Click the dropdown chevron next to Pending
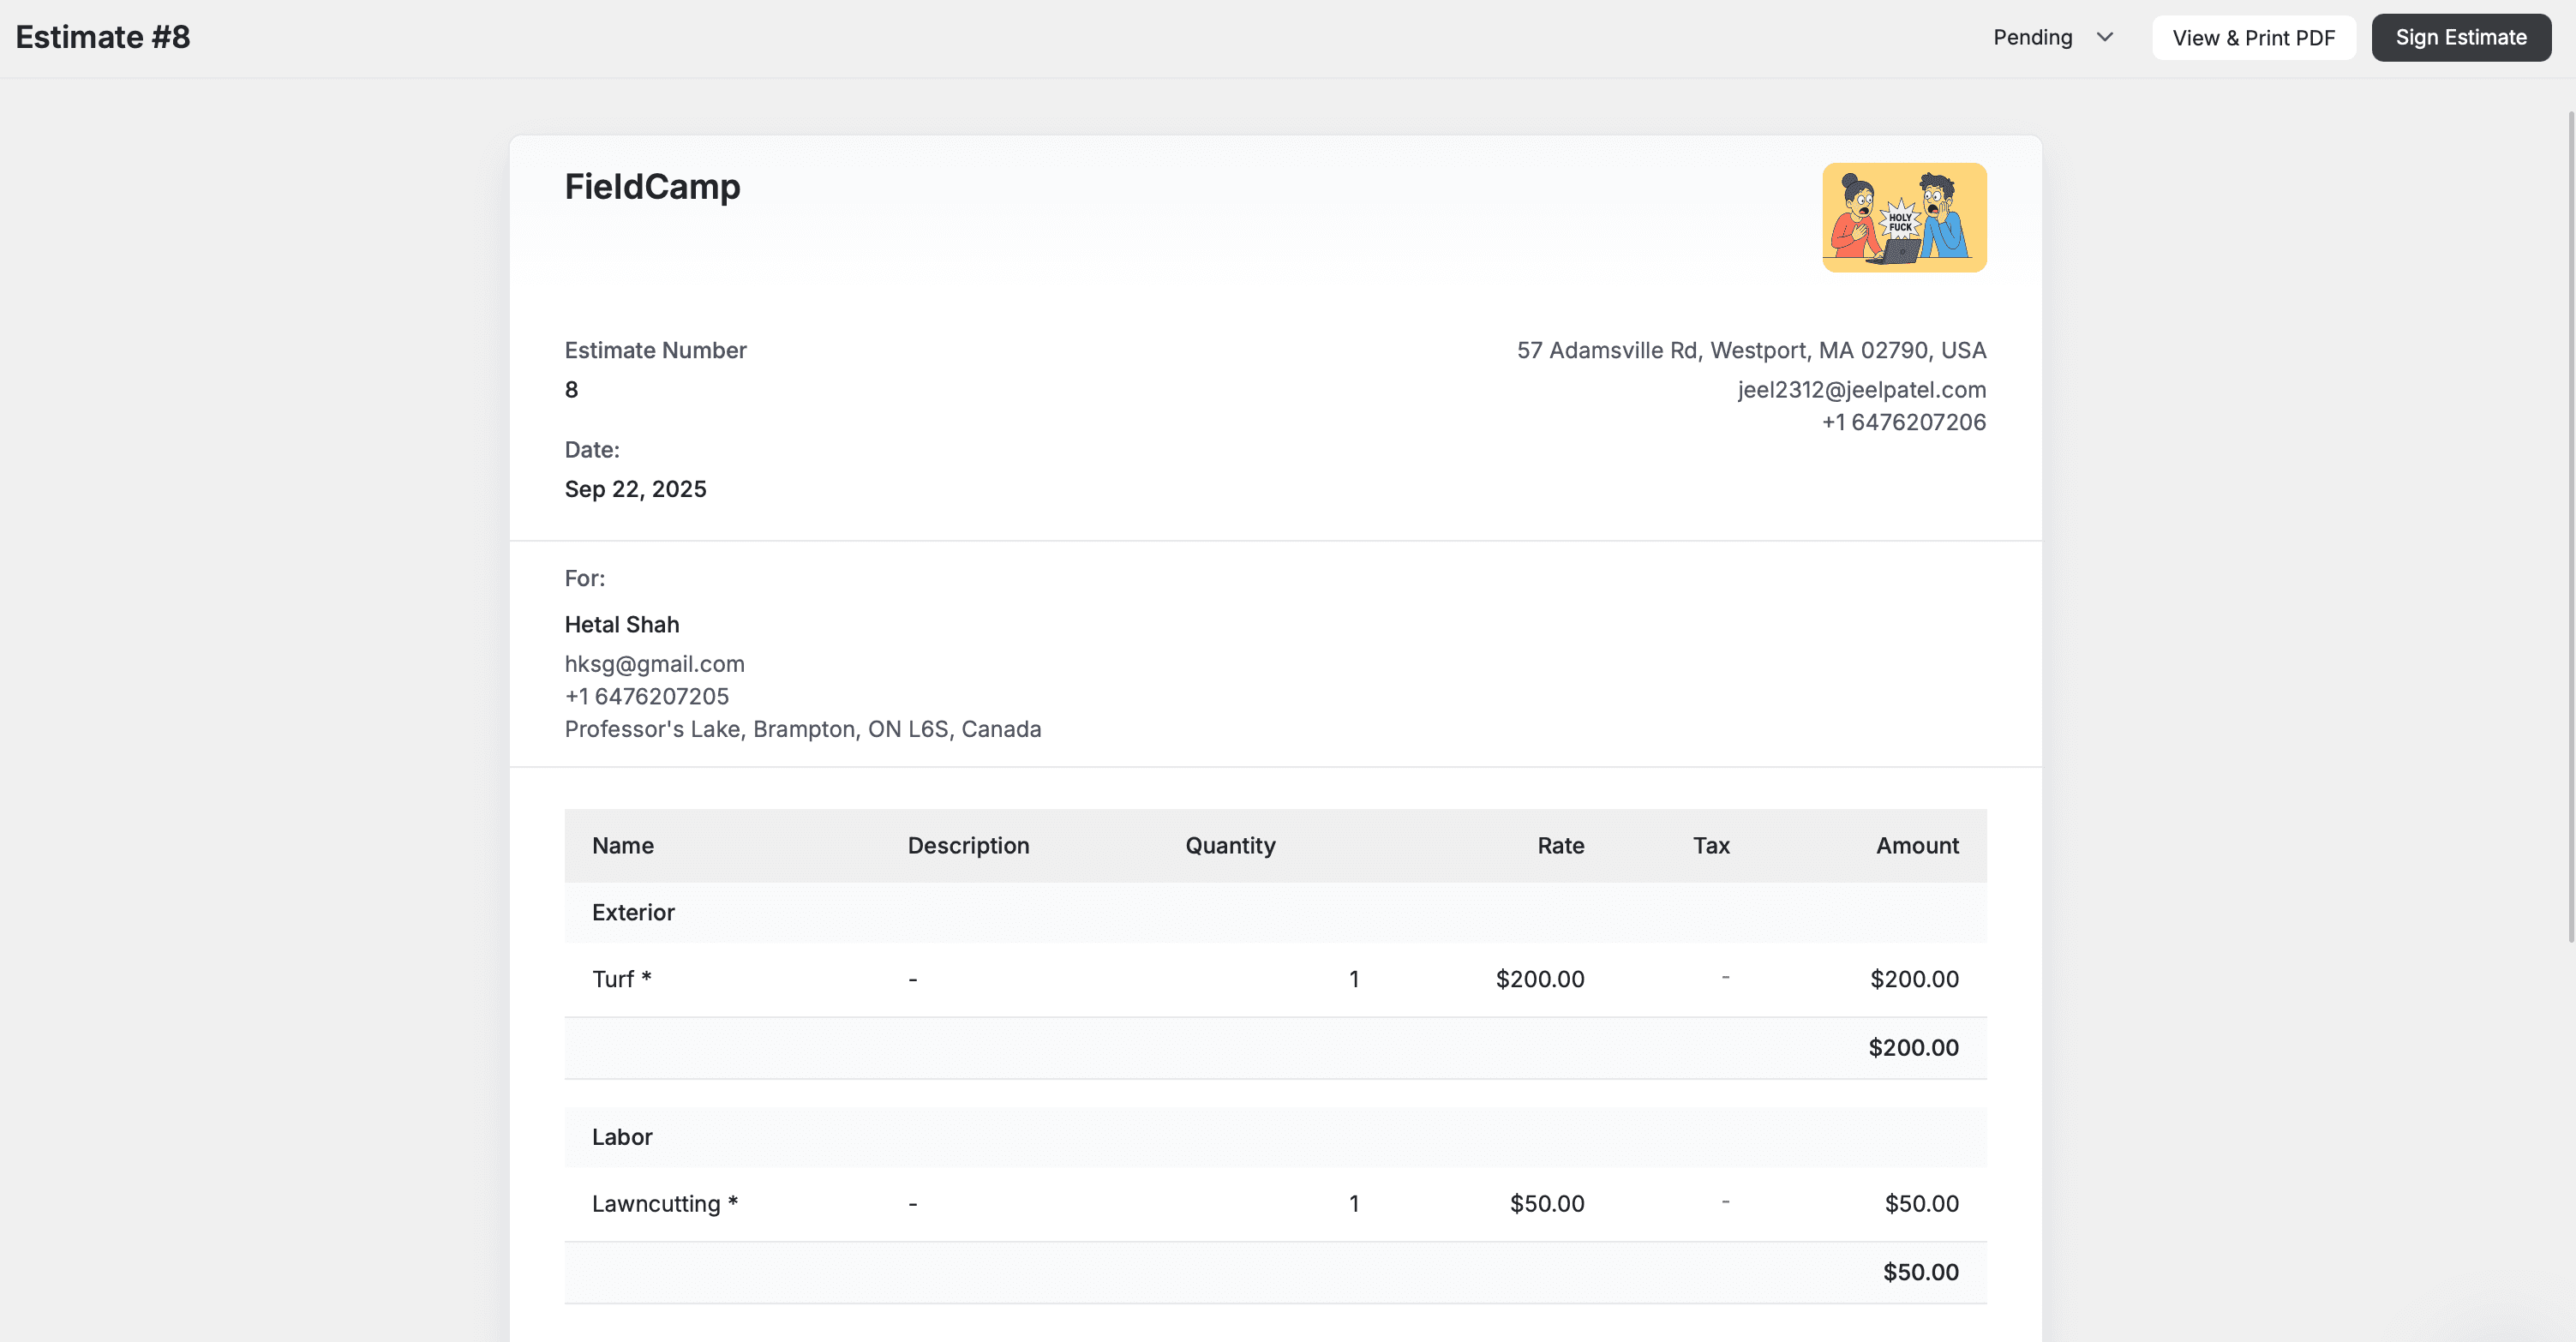The width and height of the screenshot is (2576, 1342). coord(2105,37)
